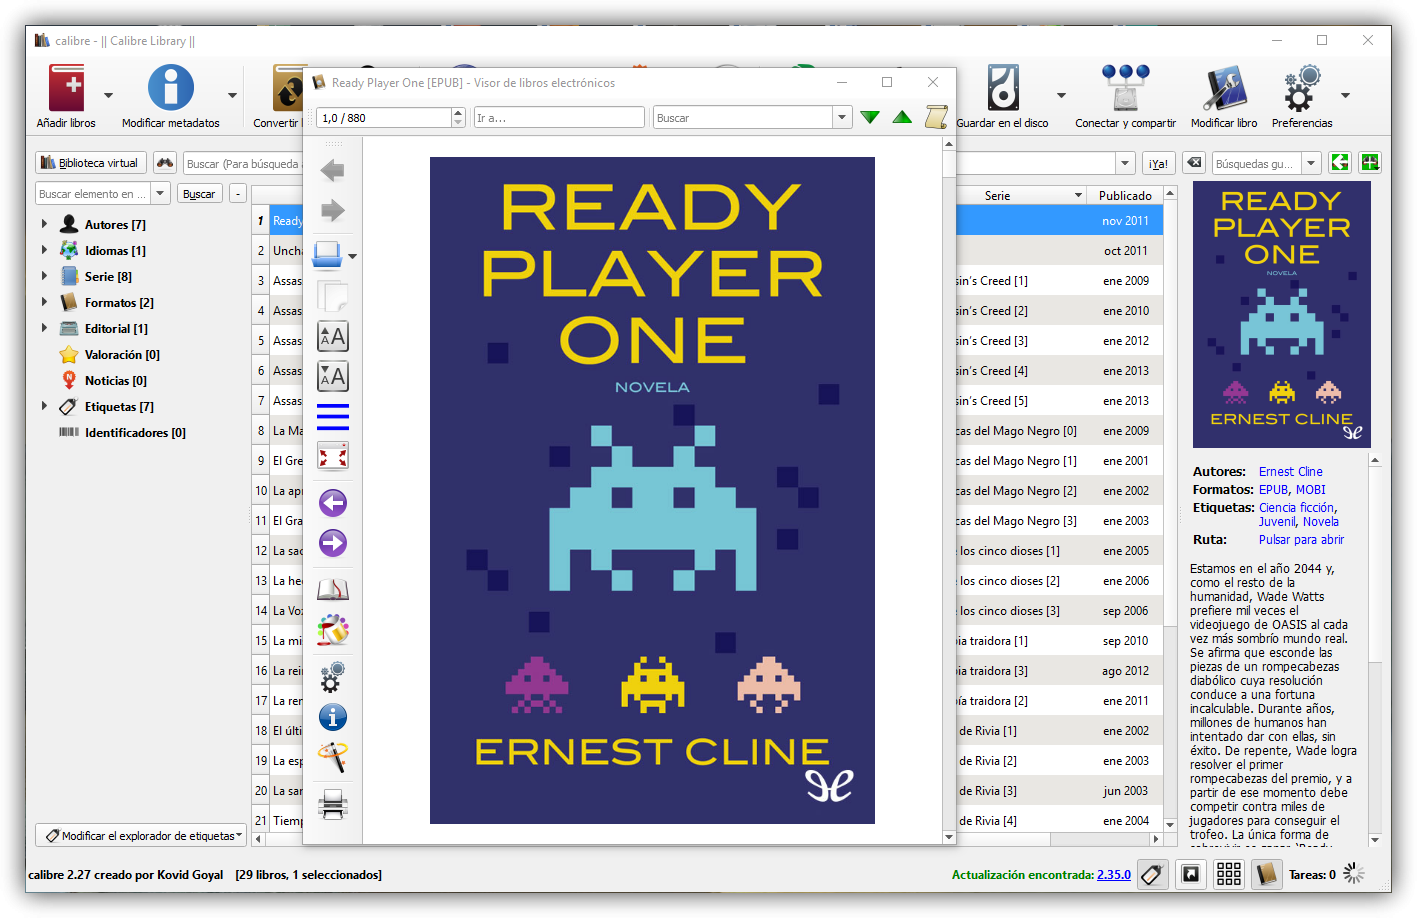1417x918 pixels.
Task: Click the Tareas spinner icon
Action: (x=1354, y=874)
